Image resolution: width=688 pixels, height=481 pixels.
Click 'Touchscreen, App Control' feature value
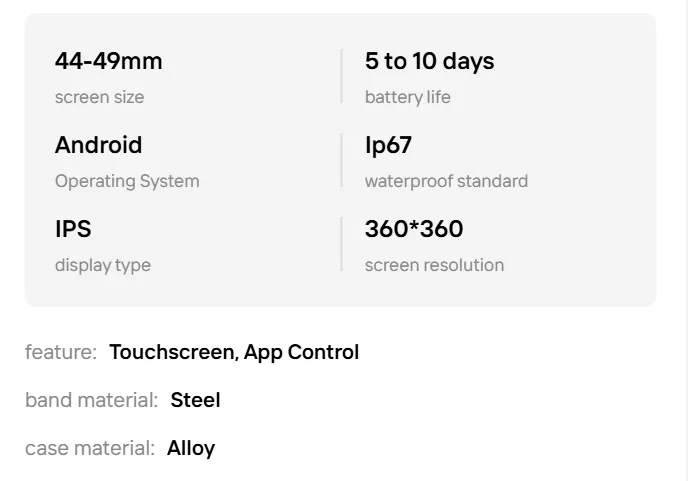(x=234, y=352)
